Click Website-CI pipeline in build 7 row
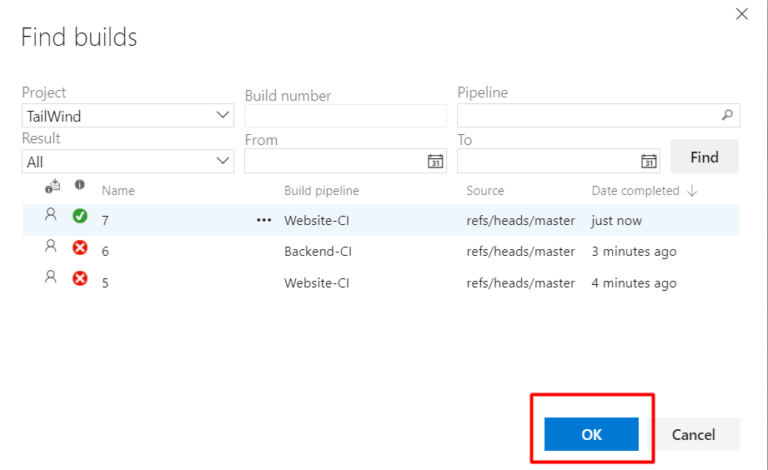 [x=317, y=220]
